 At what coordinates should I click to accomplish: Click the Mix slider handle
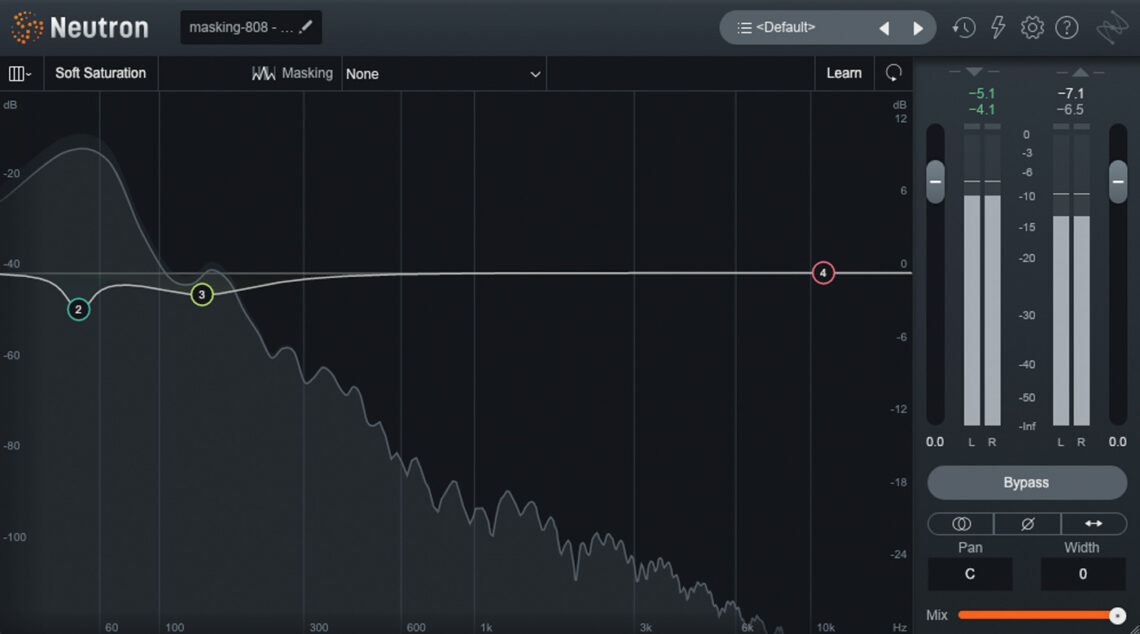[x=1117, y=615]
